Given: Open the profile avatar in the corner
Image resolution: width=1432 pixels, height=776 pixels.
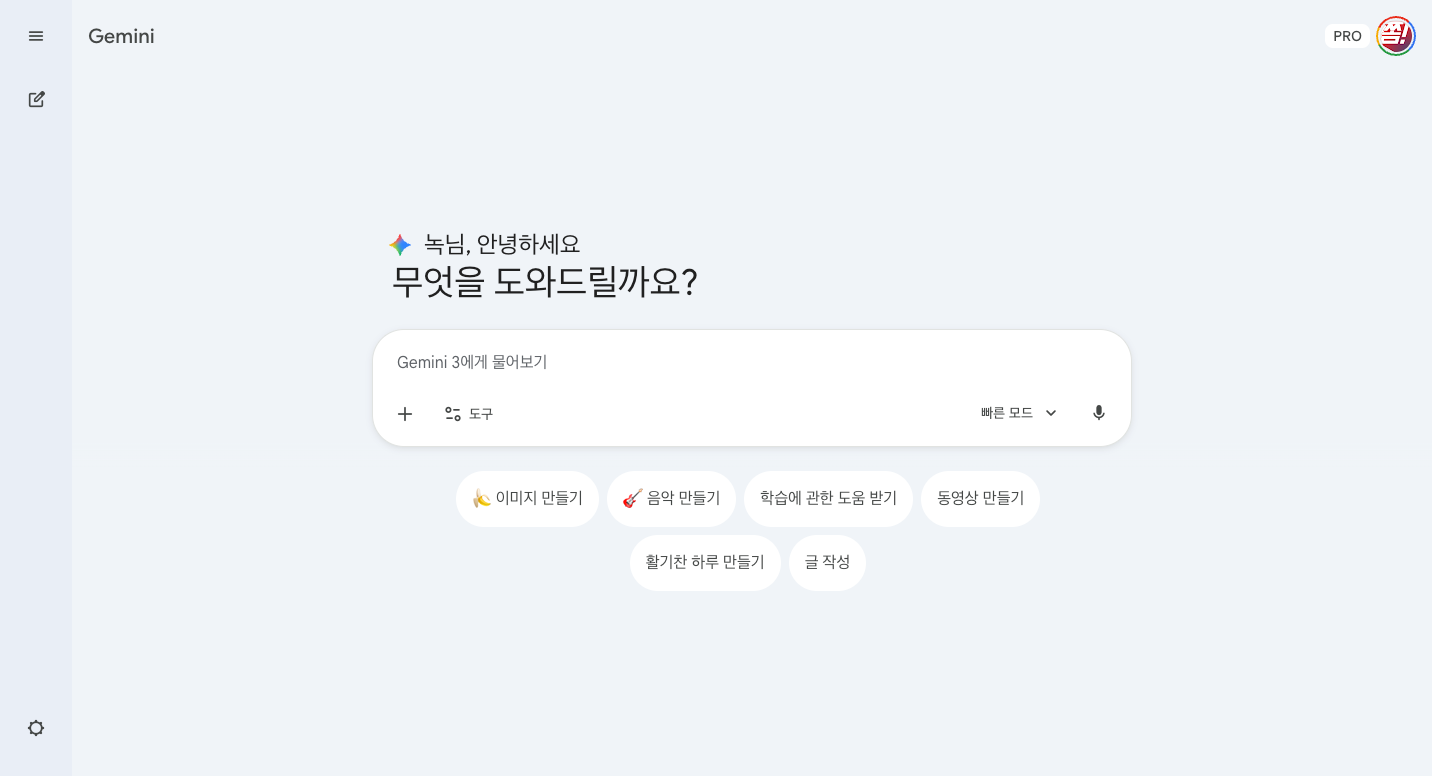Looking at the screenshot, I should pyautogui.click(x=1396, y=36).
